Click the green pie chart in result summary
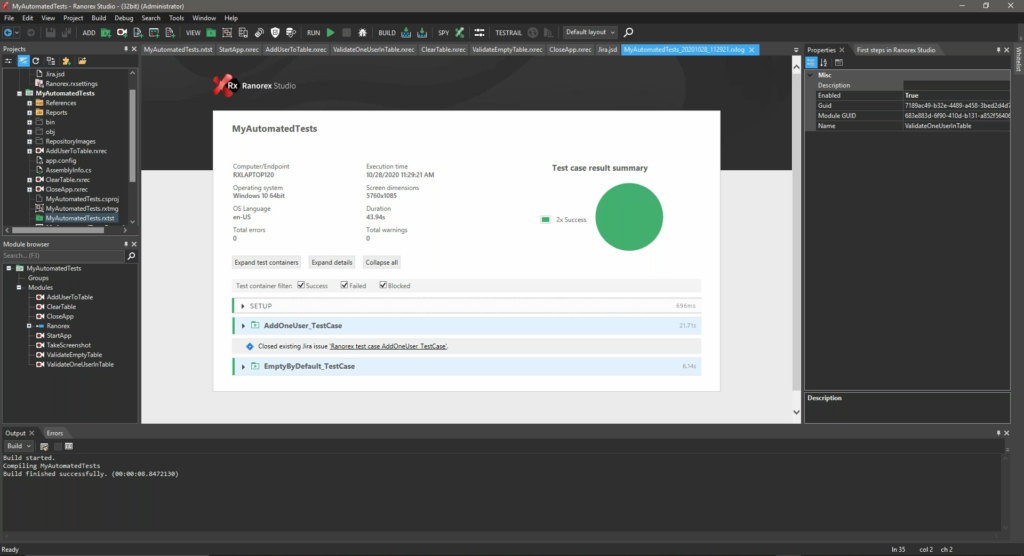The height and width of the screenshot is (556, 1024). point(629,217)
